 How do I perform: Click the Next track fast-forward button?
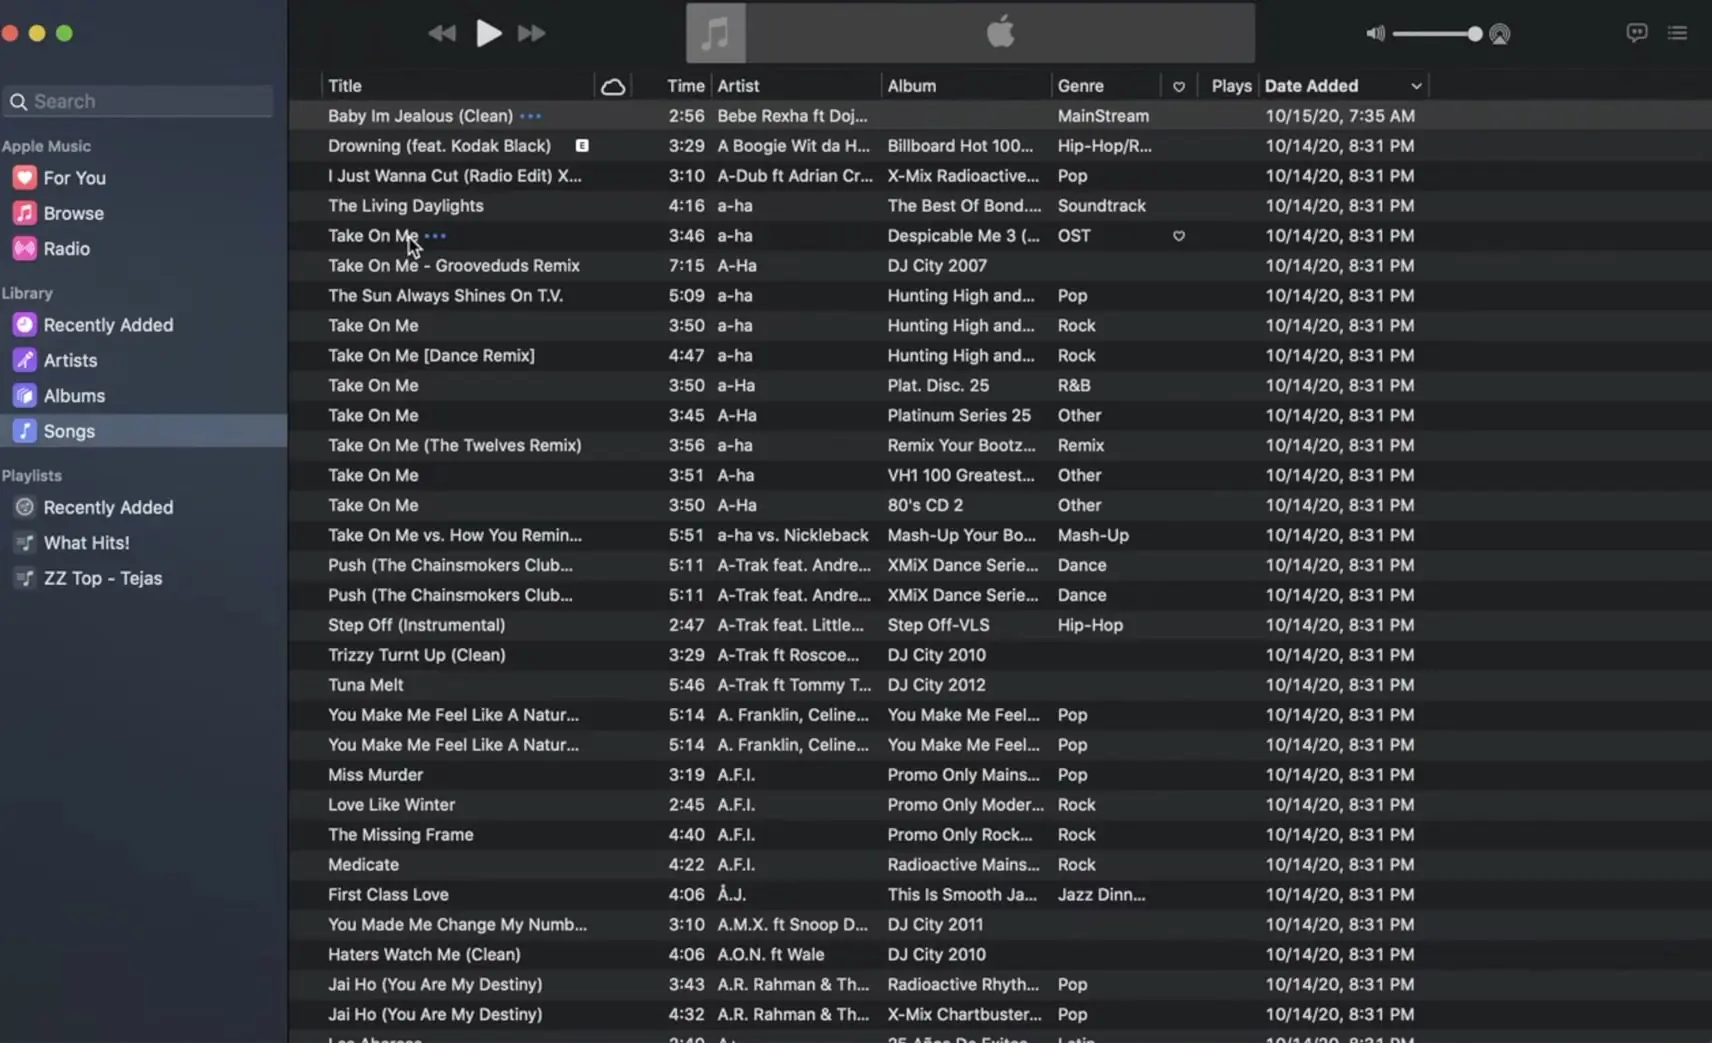(531, 34)
